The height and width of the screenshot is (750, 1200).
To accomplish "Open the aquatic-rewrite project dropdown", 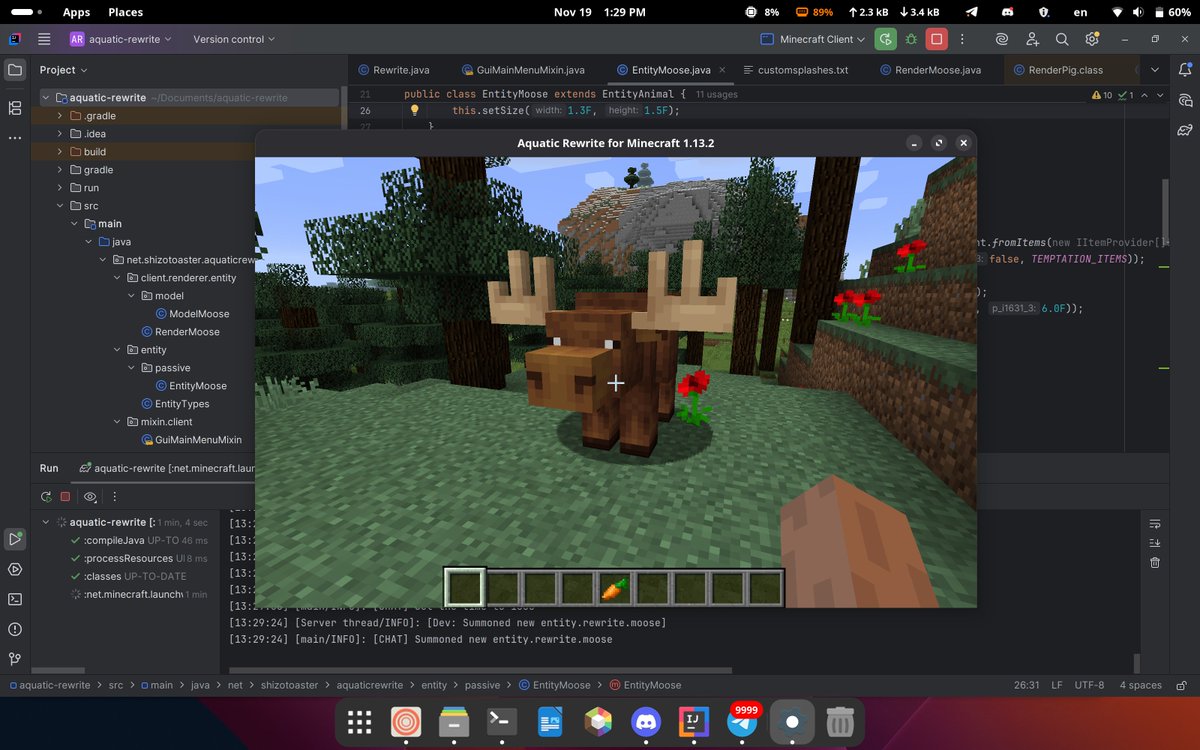I will pyautogui.click(x=120, y=39).
